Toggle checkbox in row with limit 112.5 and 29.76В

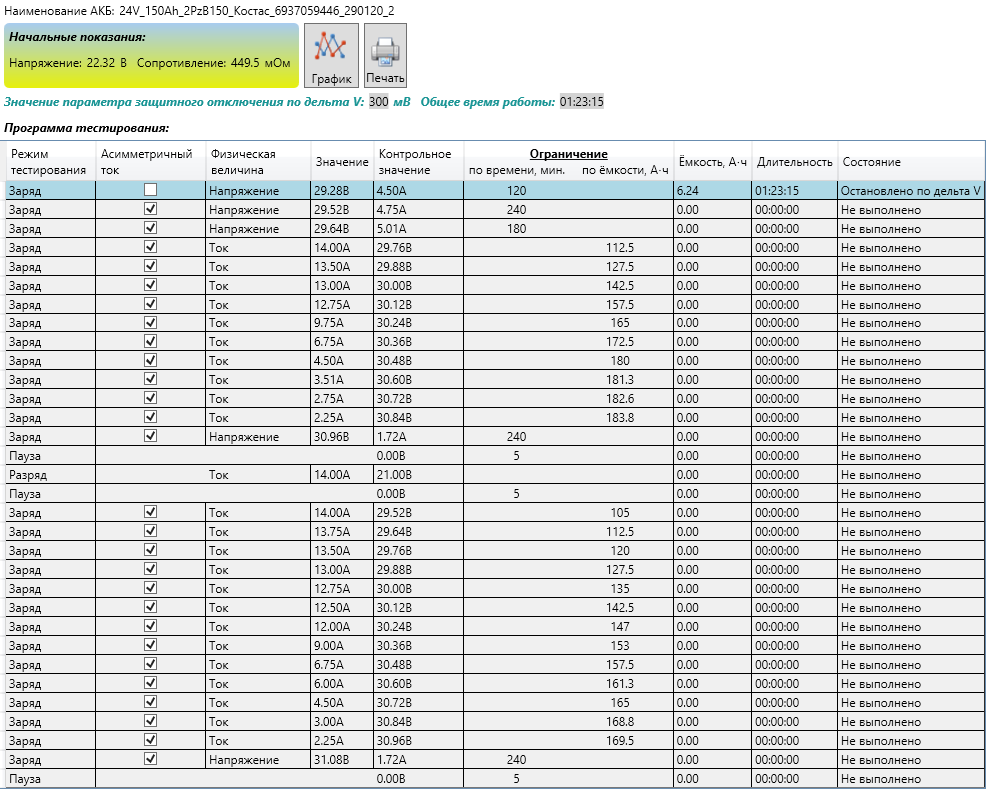point(150,247)
